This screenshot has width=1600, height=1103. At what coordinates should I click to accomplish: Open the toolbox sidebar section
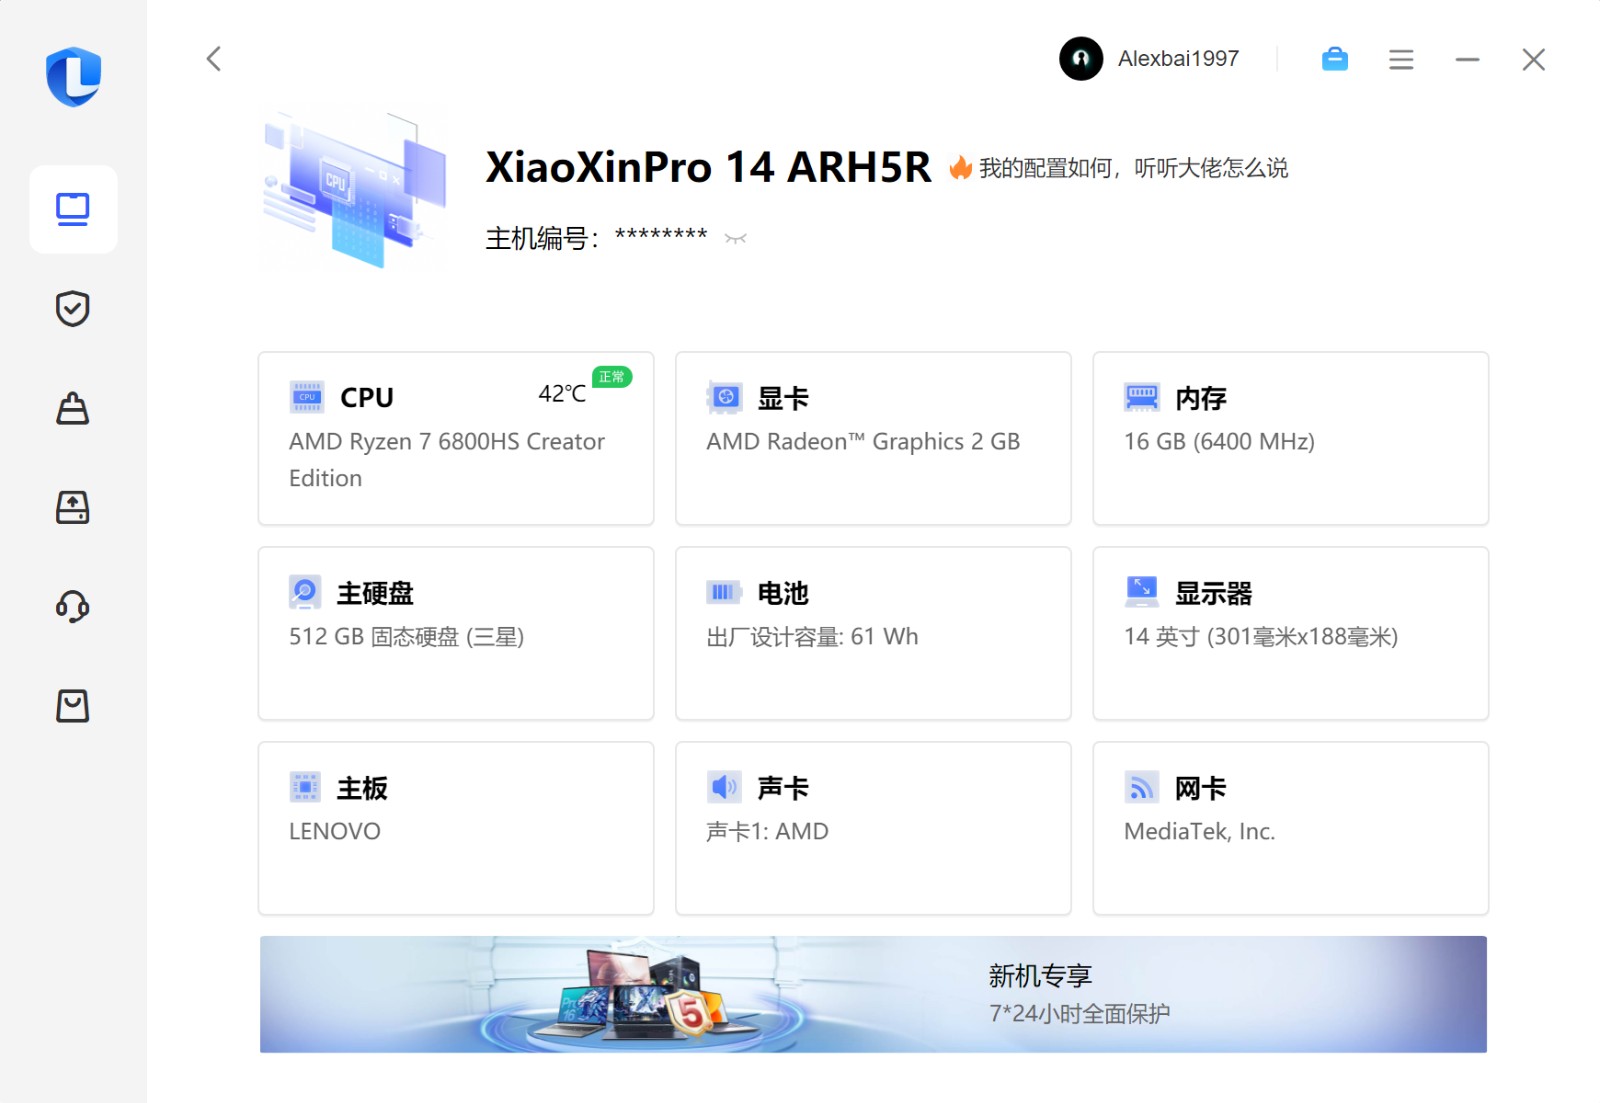tap(73, 408)
